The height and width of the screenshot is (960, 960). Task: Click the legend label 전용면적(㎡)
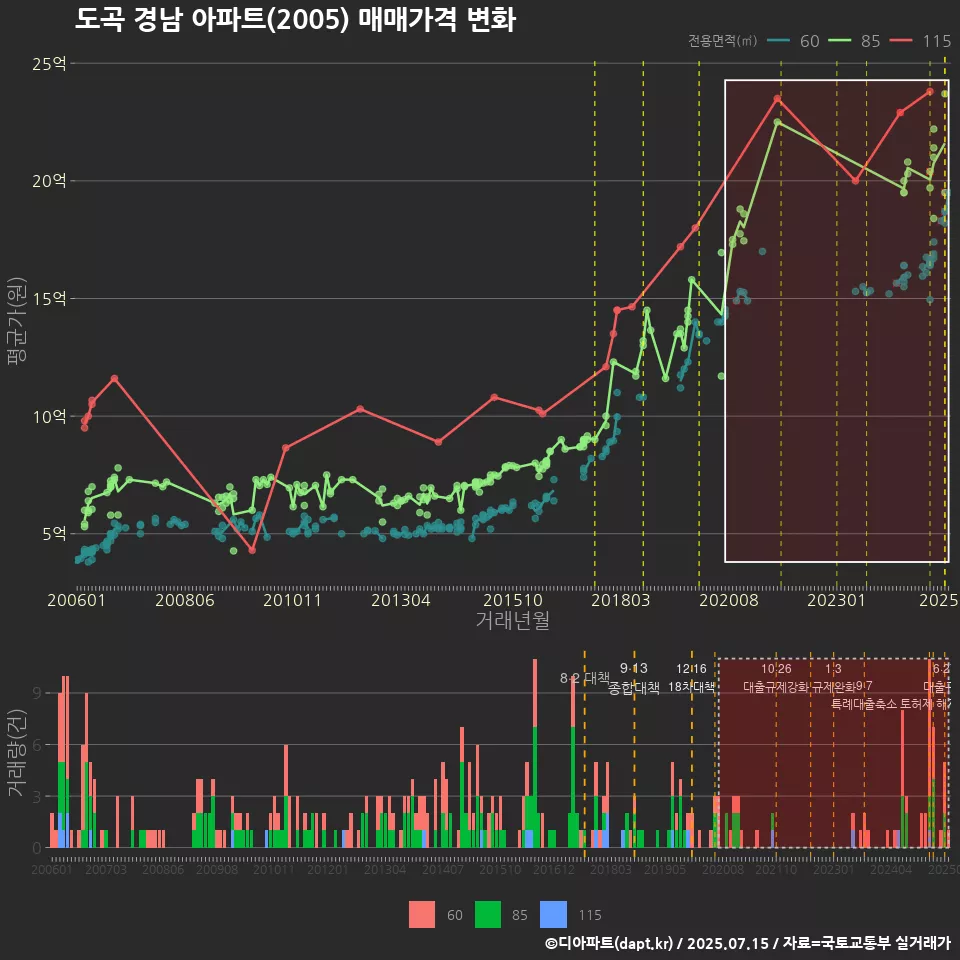[x=722, y=41]
